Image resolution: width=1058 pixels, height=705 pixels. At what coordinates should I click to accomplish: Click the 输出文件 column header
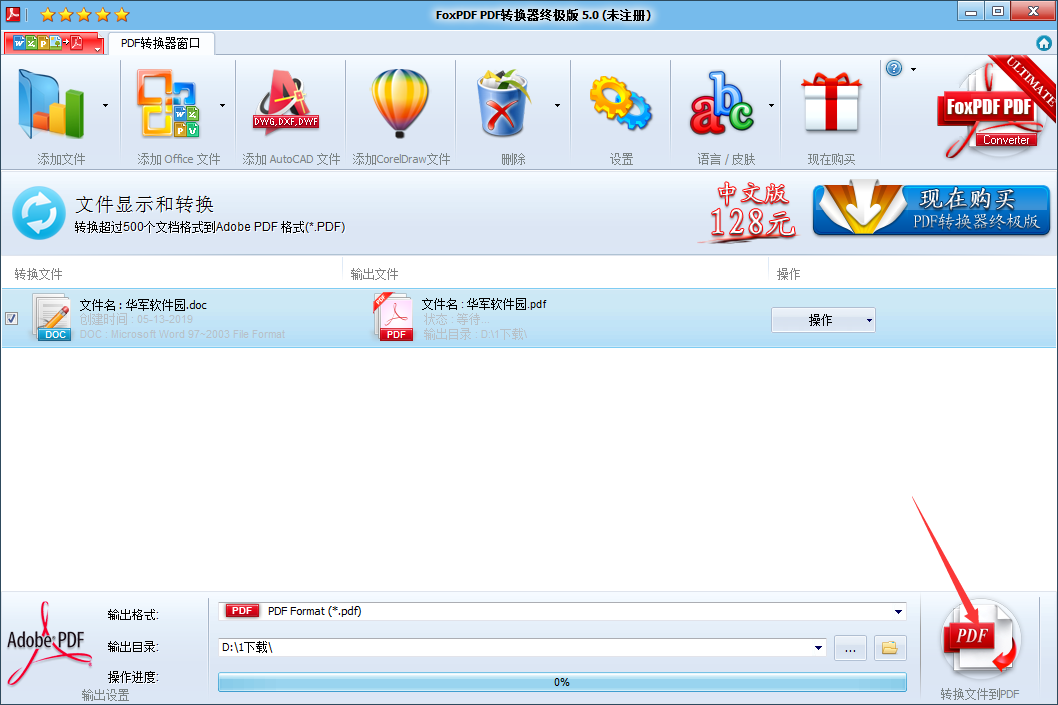tap(374, 274)
